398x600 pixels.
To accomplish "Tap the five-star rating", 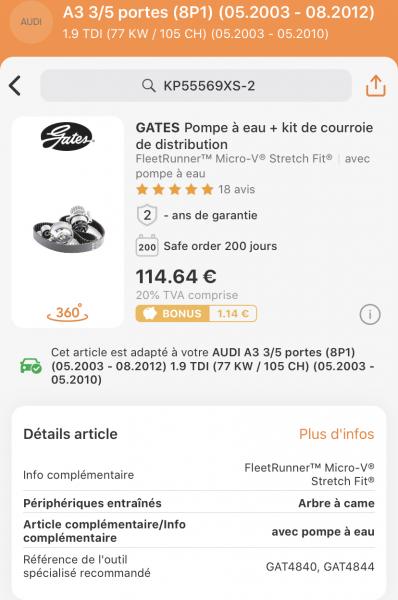I will coord(175,189).
